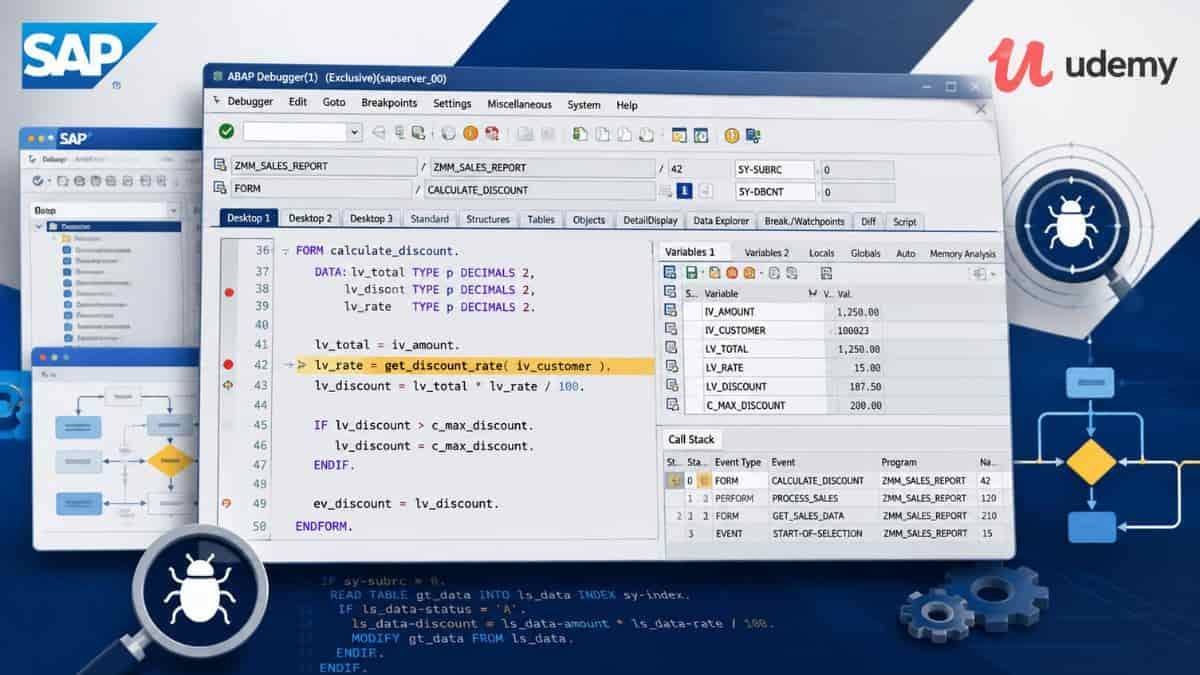
Task: Click the second step icon in main toolbar
Action: (399, 133)
